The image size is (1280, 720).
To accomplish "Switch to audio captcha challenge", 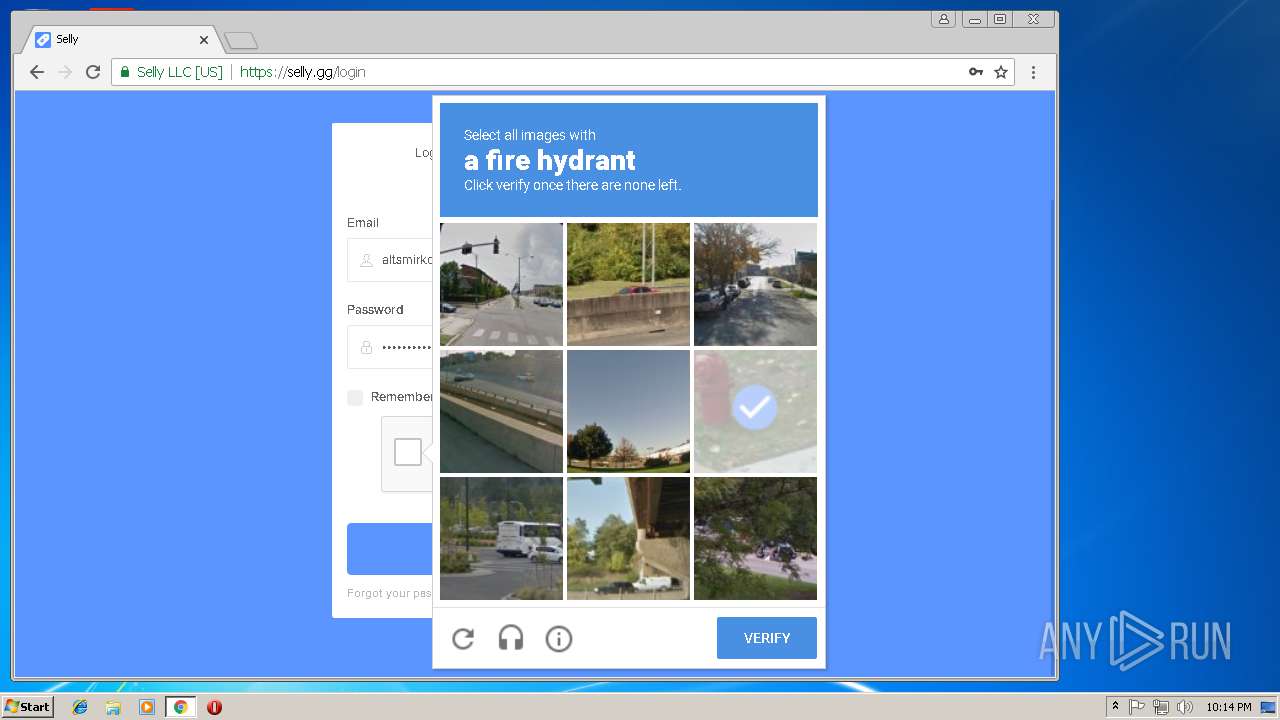I will 511,638.
